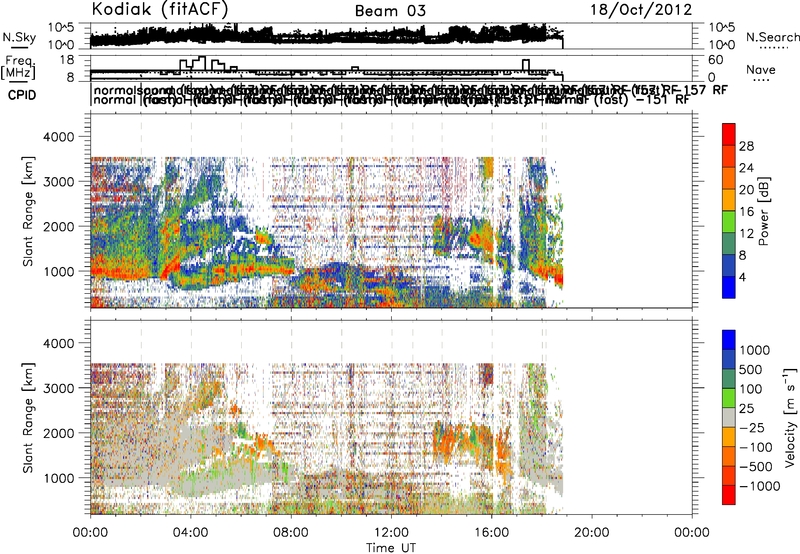800x554 pixels.
Task: Click the '04:00' time axis label
Action: click(x=190, y=533)
